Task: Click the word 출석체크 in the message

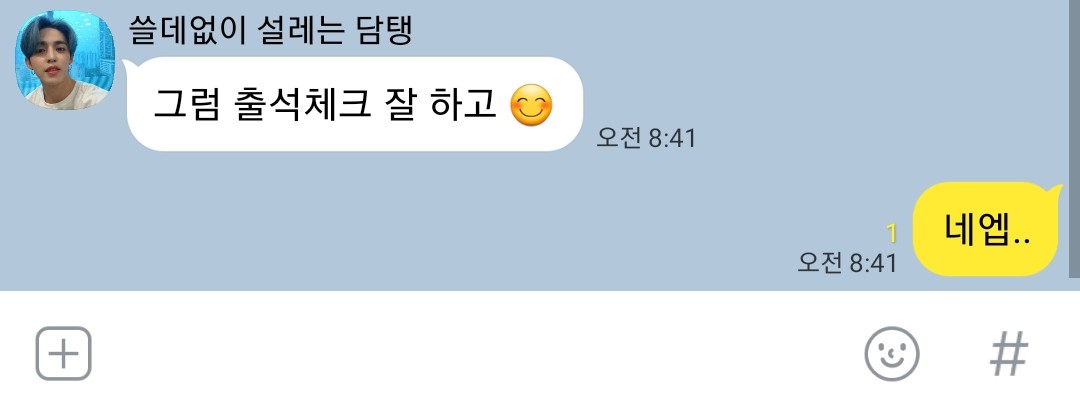Action: coord(304,107)
